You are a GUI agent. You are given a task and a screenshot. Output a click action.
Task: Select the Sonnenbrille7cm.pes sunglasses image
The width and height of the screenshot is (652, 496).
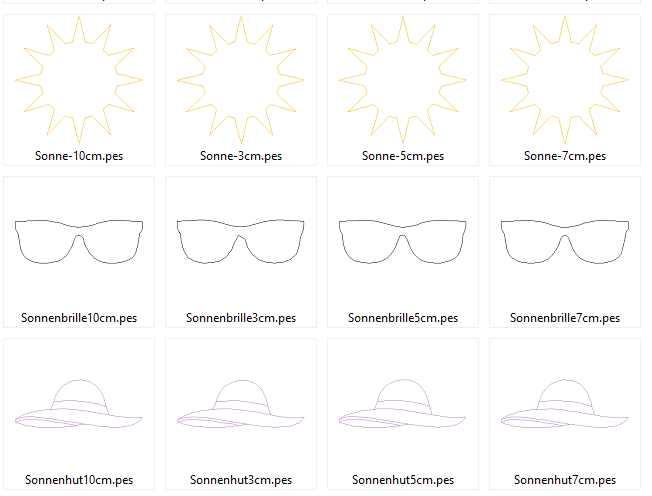coord(565,242)
